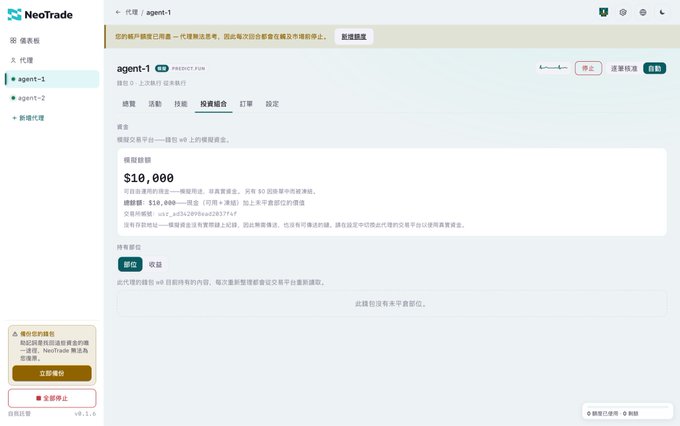The height and width of the screenshot is (426, 680).
Task: Open the 總覽 tab
Action: [x=129, y=104]
